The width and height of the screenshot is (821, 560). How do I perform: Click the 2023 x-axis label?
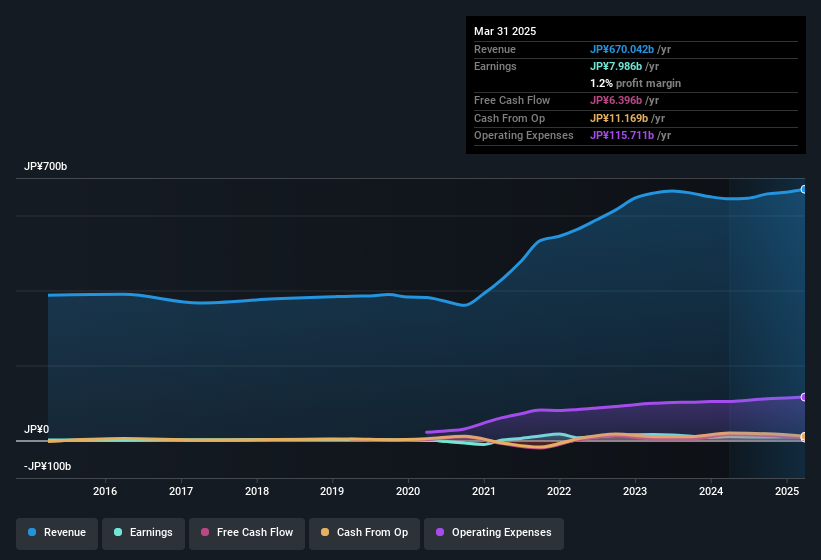pyautogui.click(x=635, y=491)
